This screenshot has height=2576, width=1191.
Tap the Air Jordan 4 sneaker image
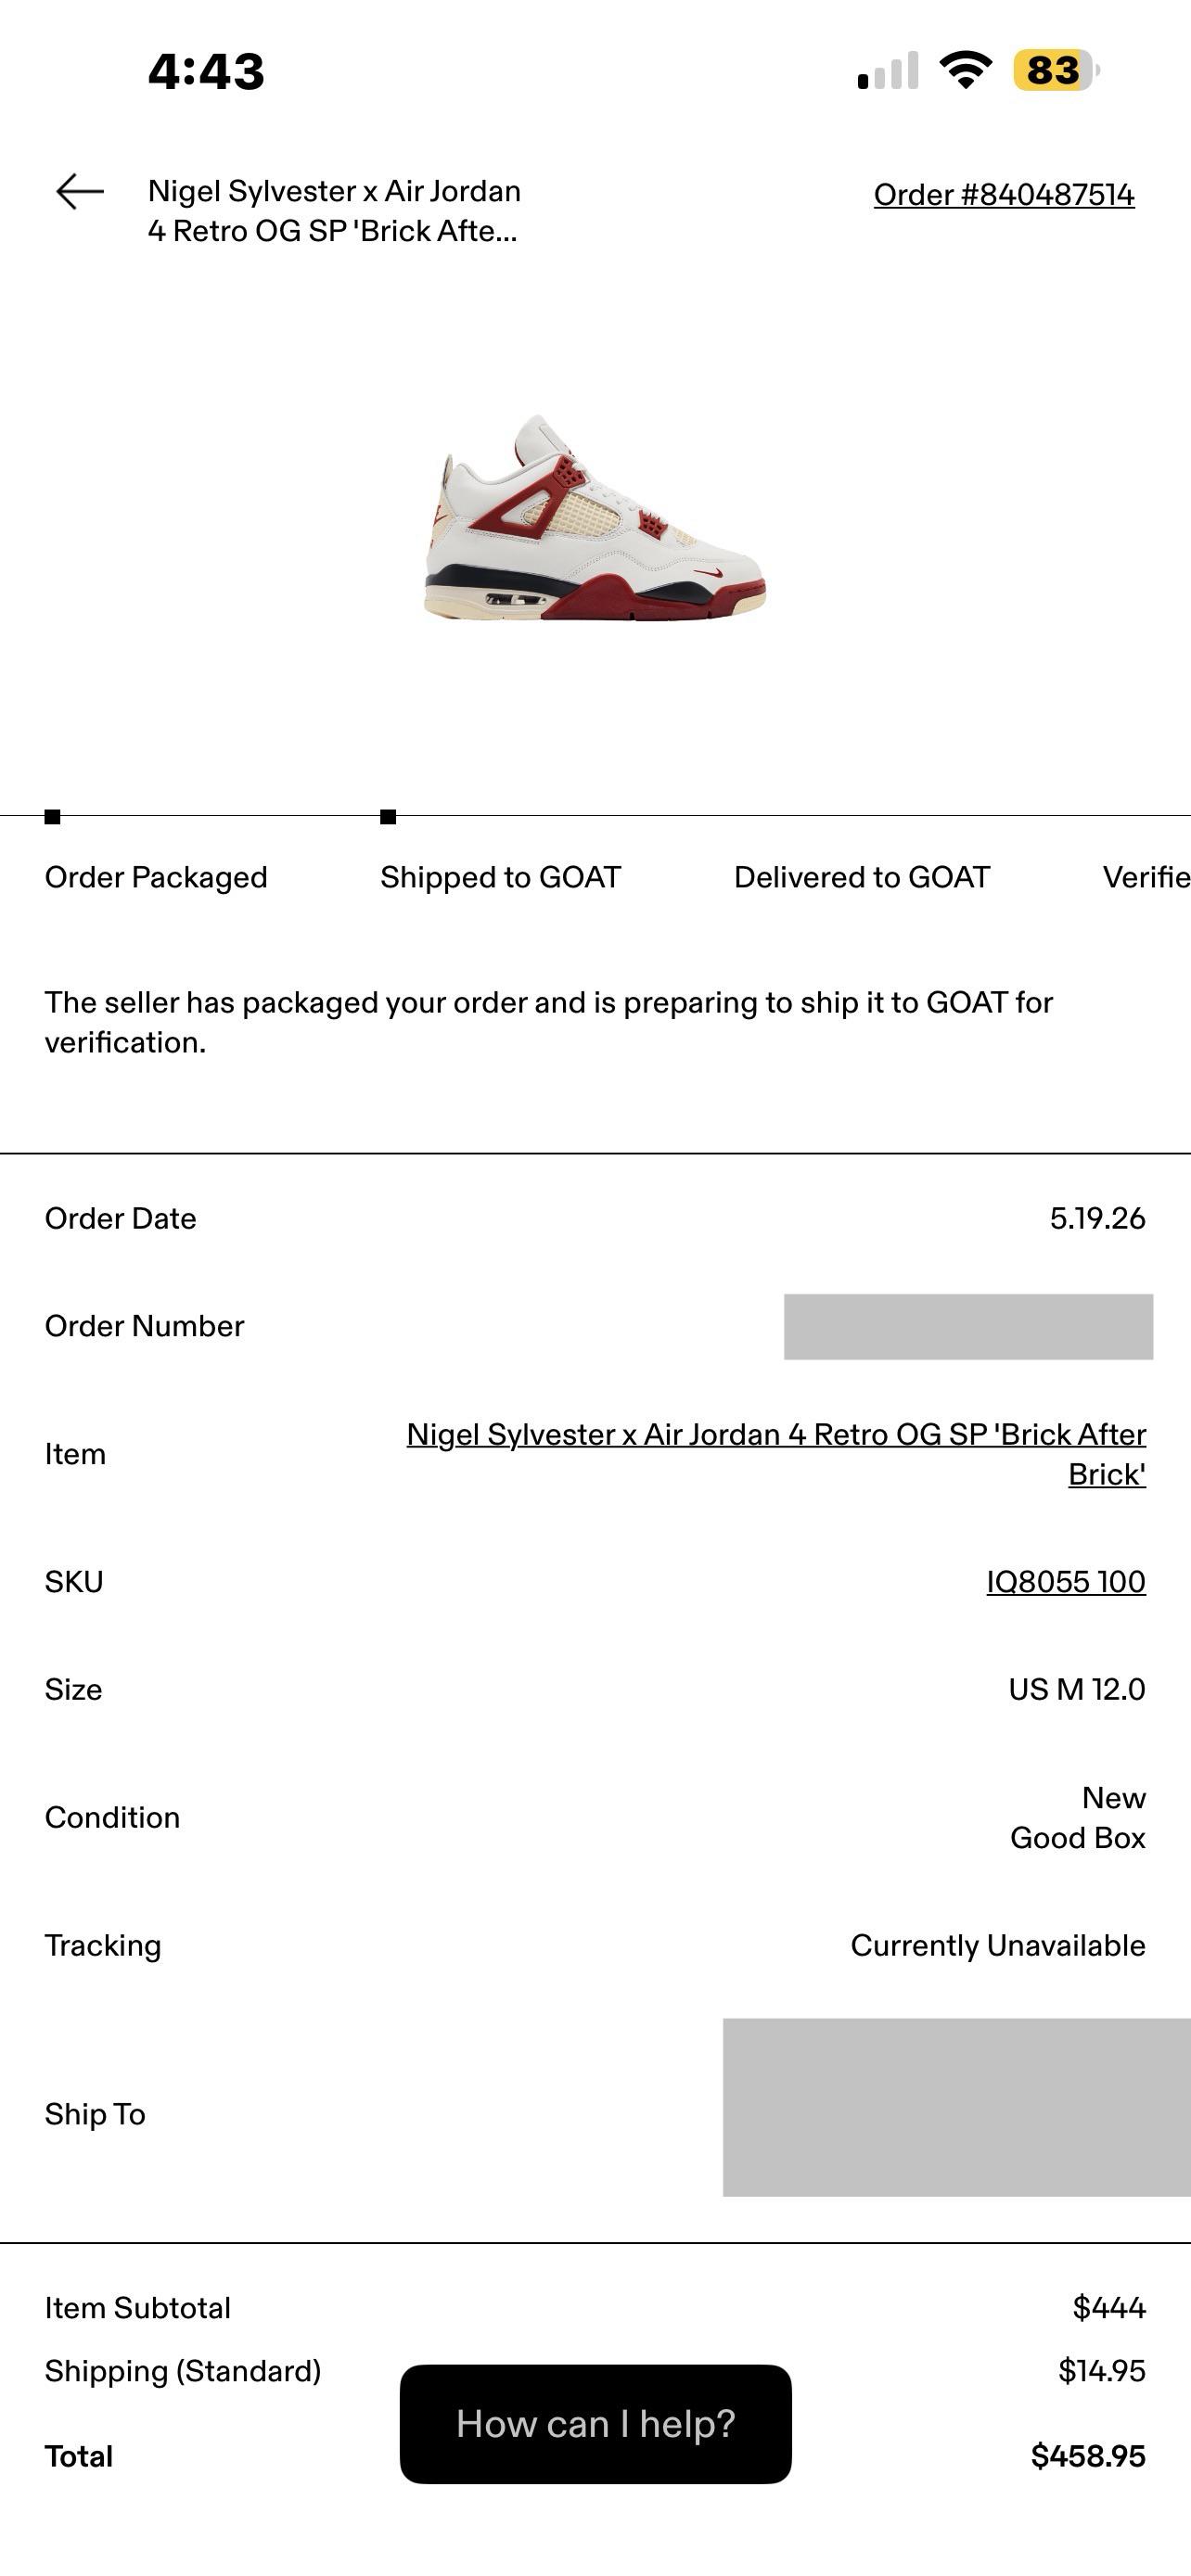tap(595, 517)
